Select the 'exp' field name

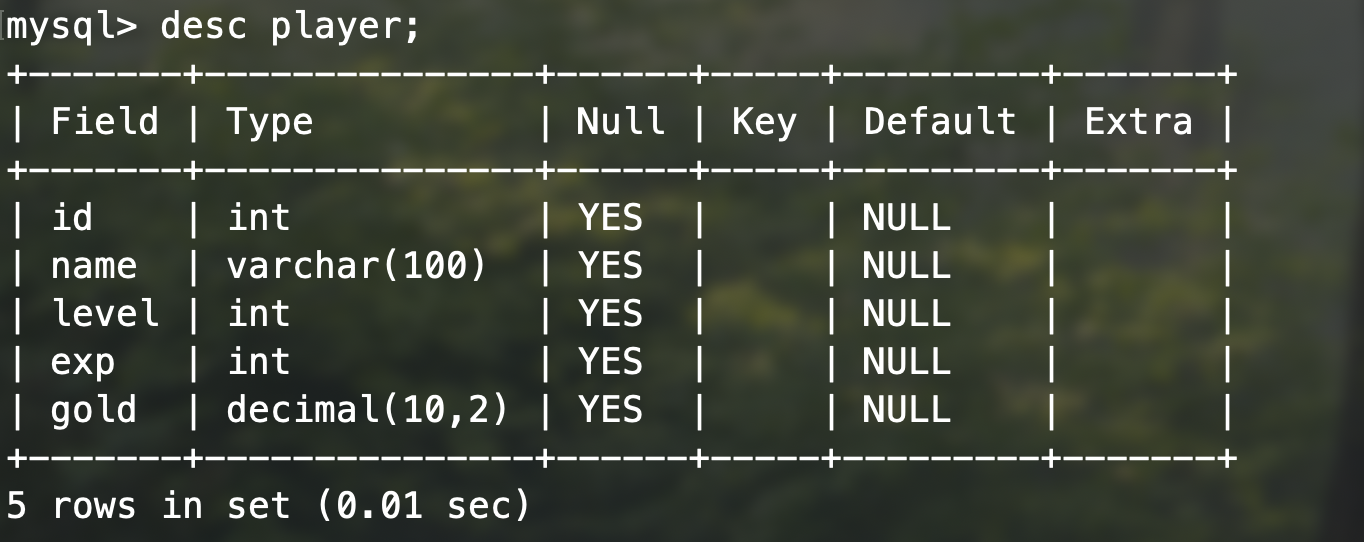82,363
